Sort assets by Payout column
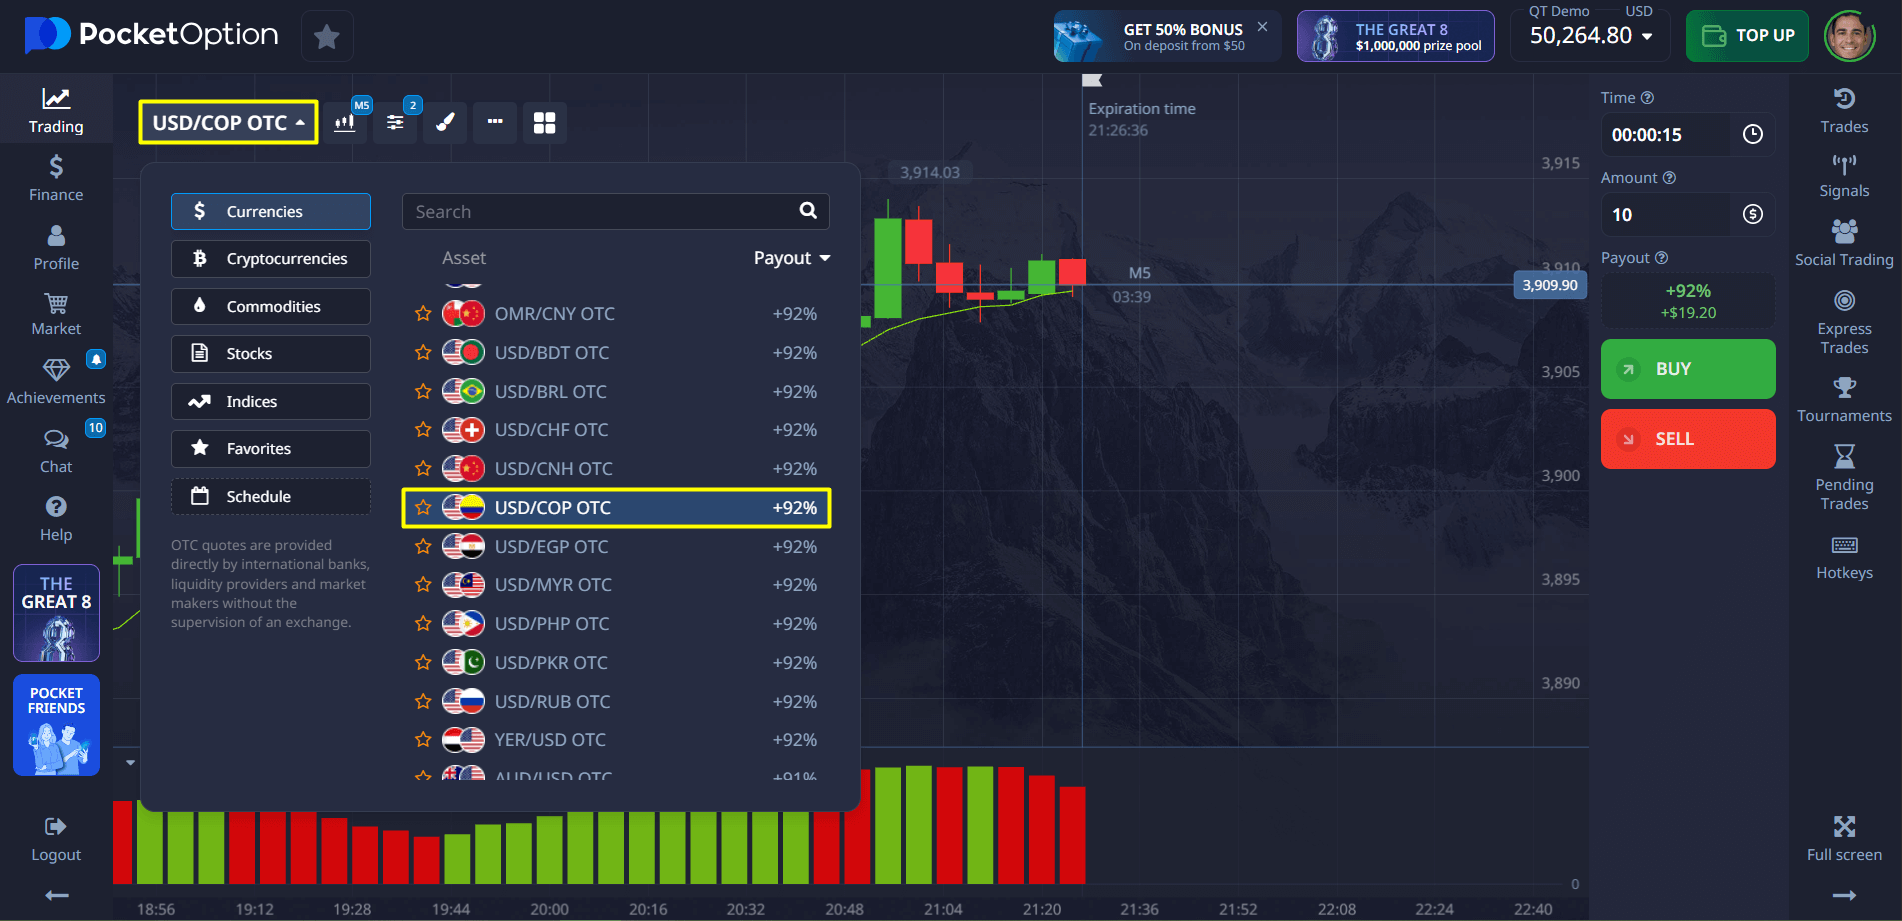This screenshot has width=1902, height=921. (791, 258)
